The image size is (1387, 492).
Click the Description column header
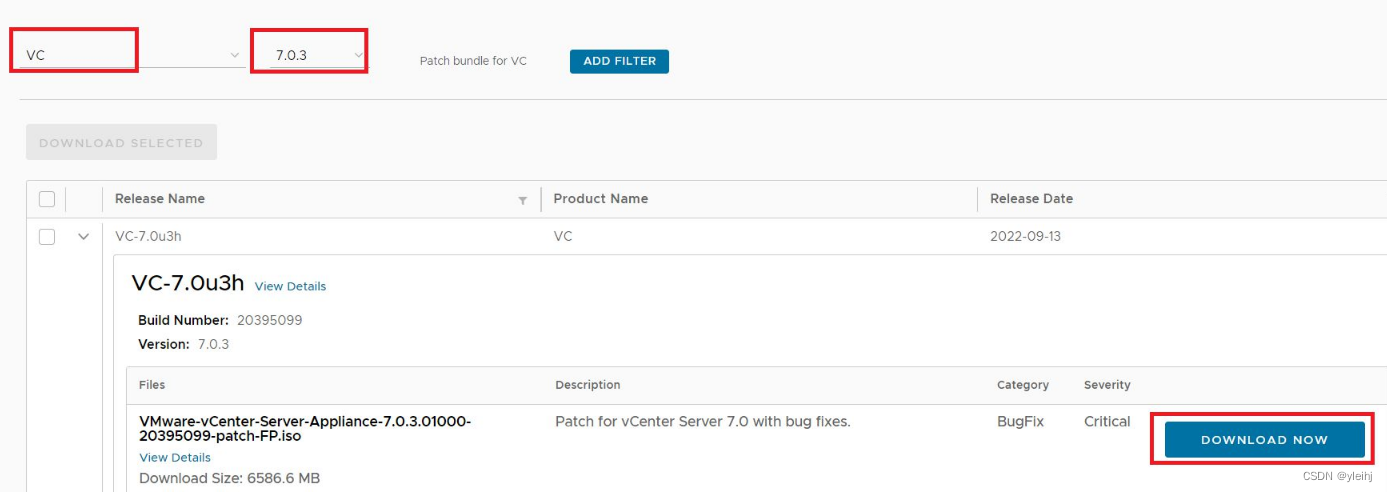pos(588,385)
